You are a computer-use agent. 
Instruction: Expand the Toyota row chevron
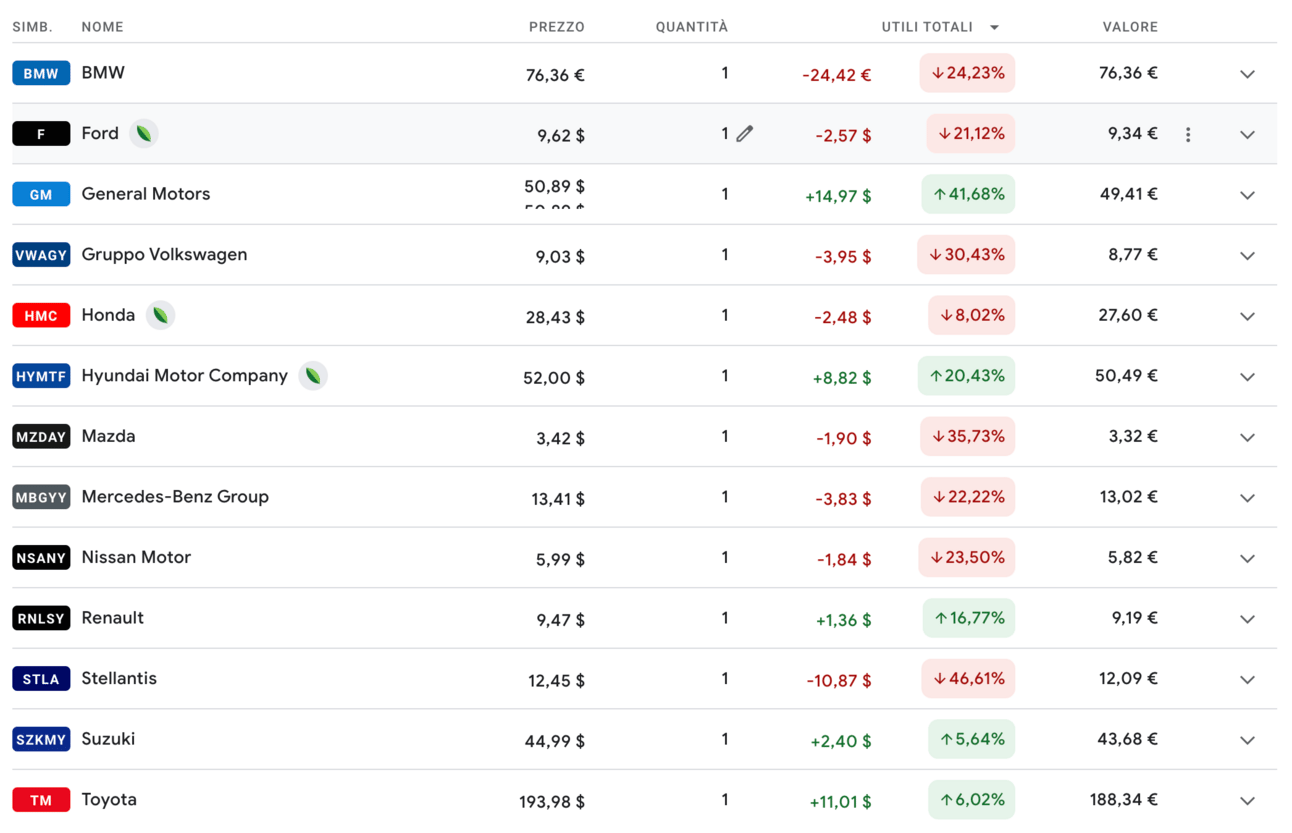[1247, 801]
